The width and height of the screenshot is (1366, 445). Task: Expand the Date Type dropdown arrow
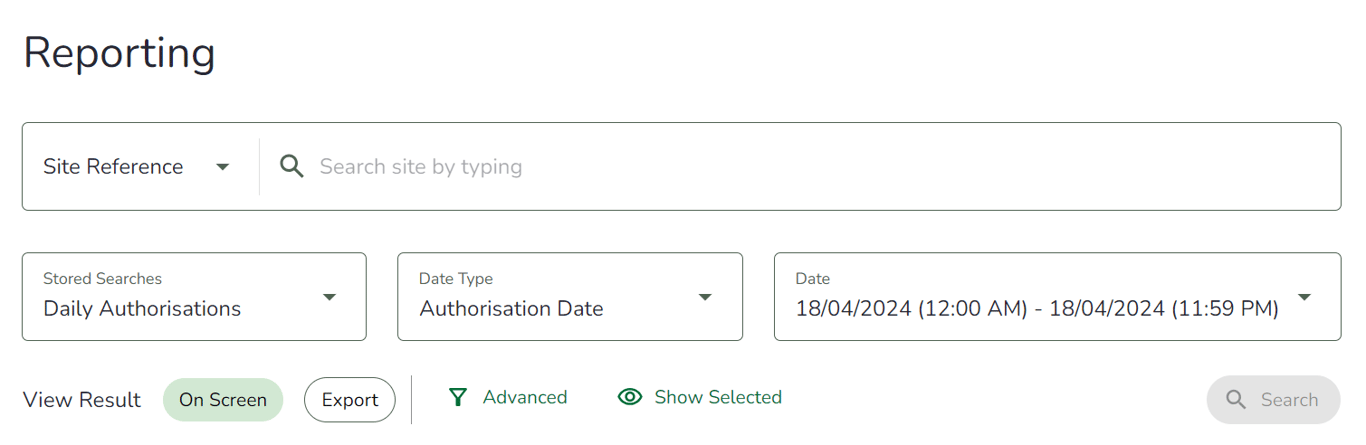point(705,297)
